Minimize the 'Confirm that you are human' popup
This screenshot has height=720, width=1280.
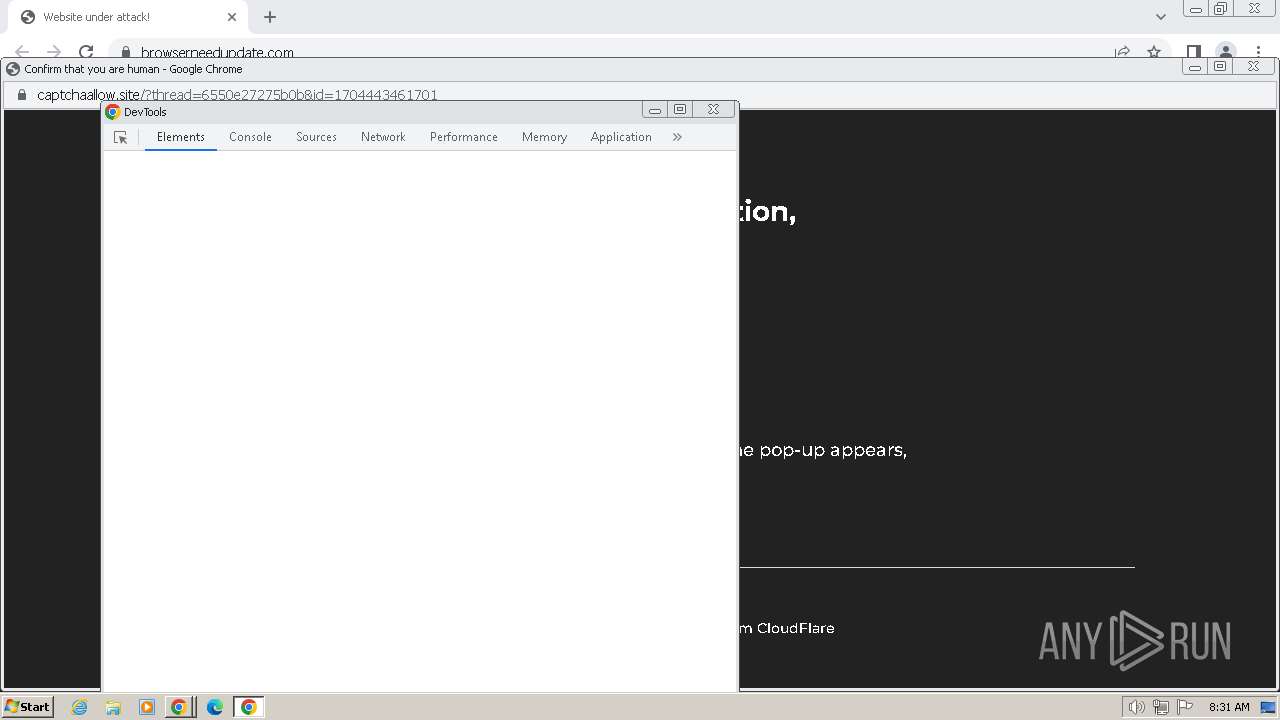click(x=1195, y=67)
